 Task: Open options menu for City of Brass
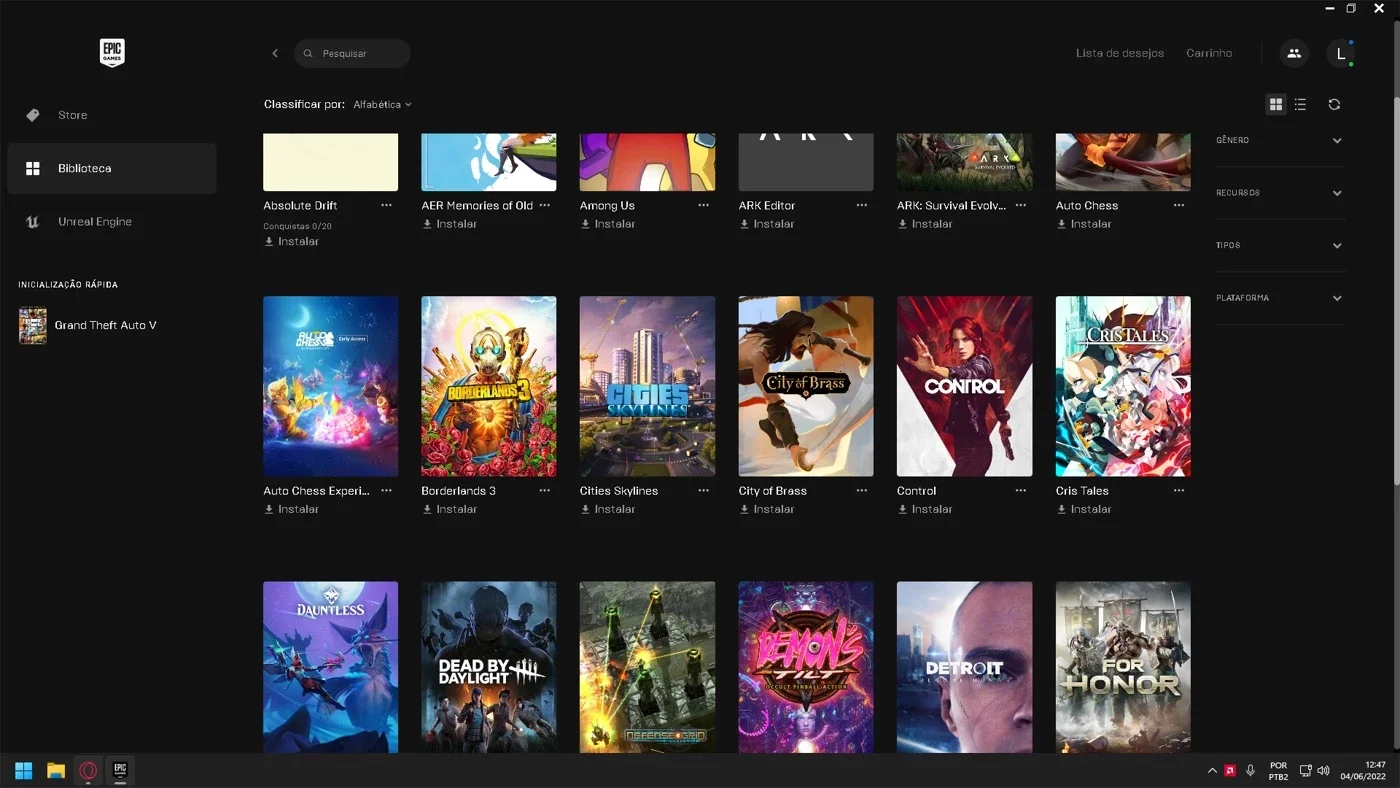[862, 491]
